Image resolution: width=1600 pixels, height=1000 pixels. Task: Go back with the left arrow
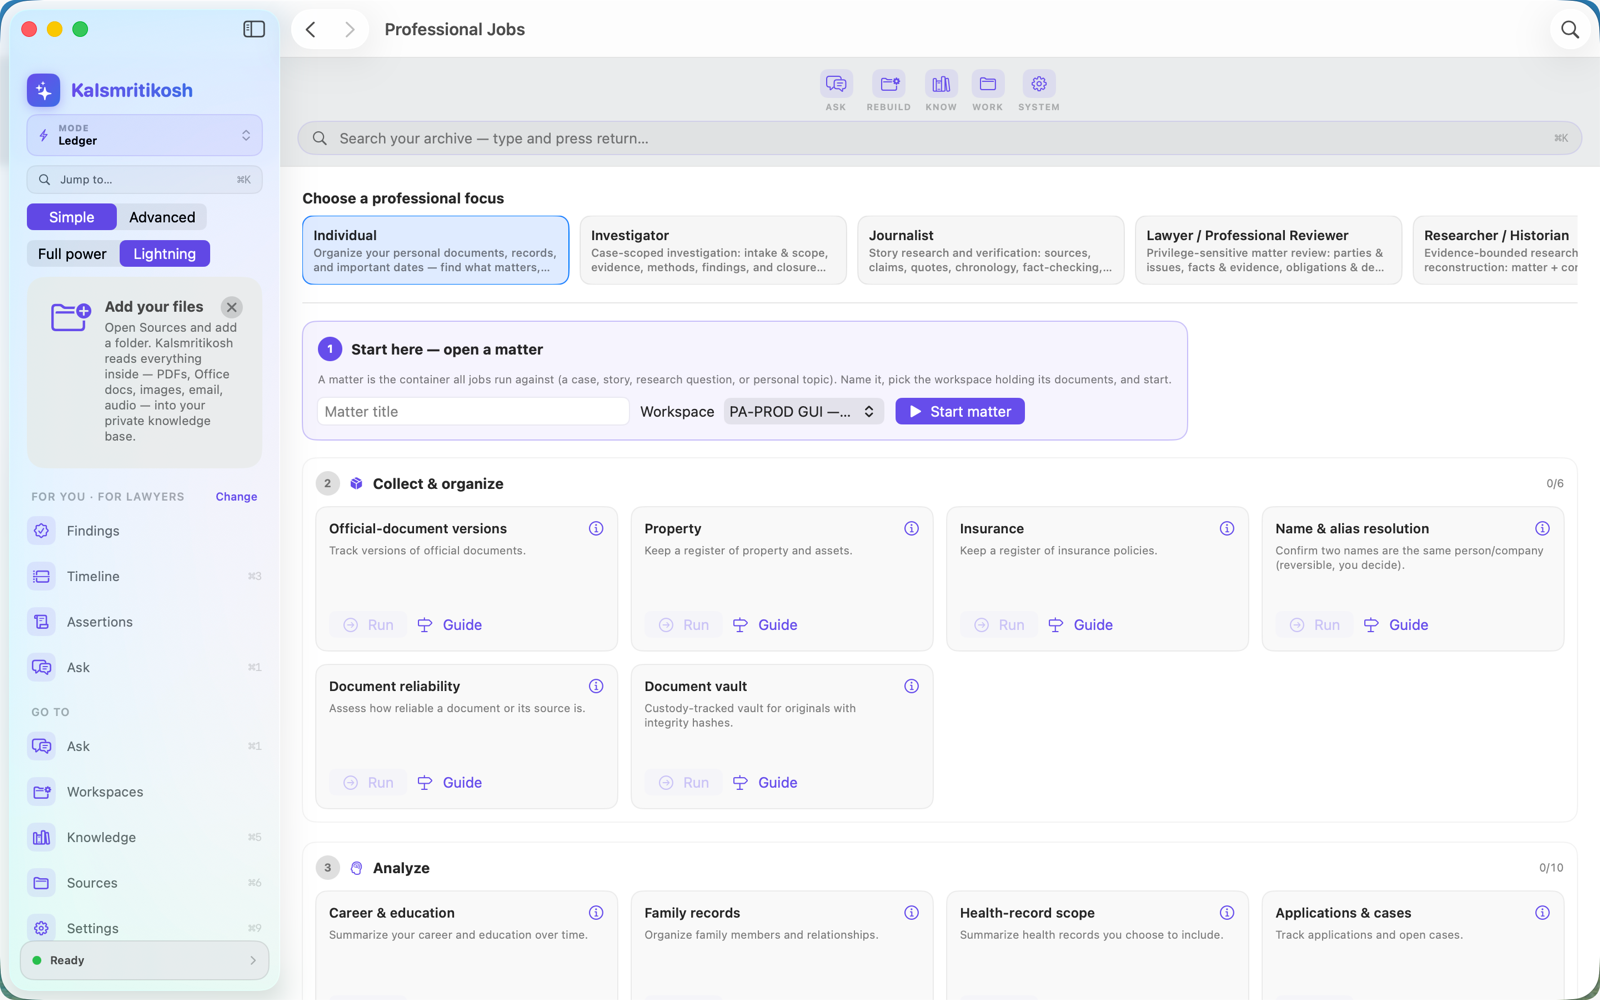click(311, 30)
